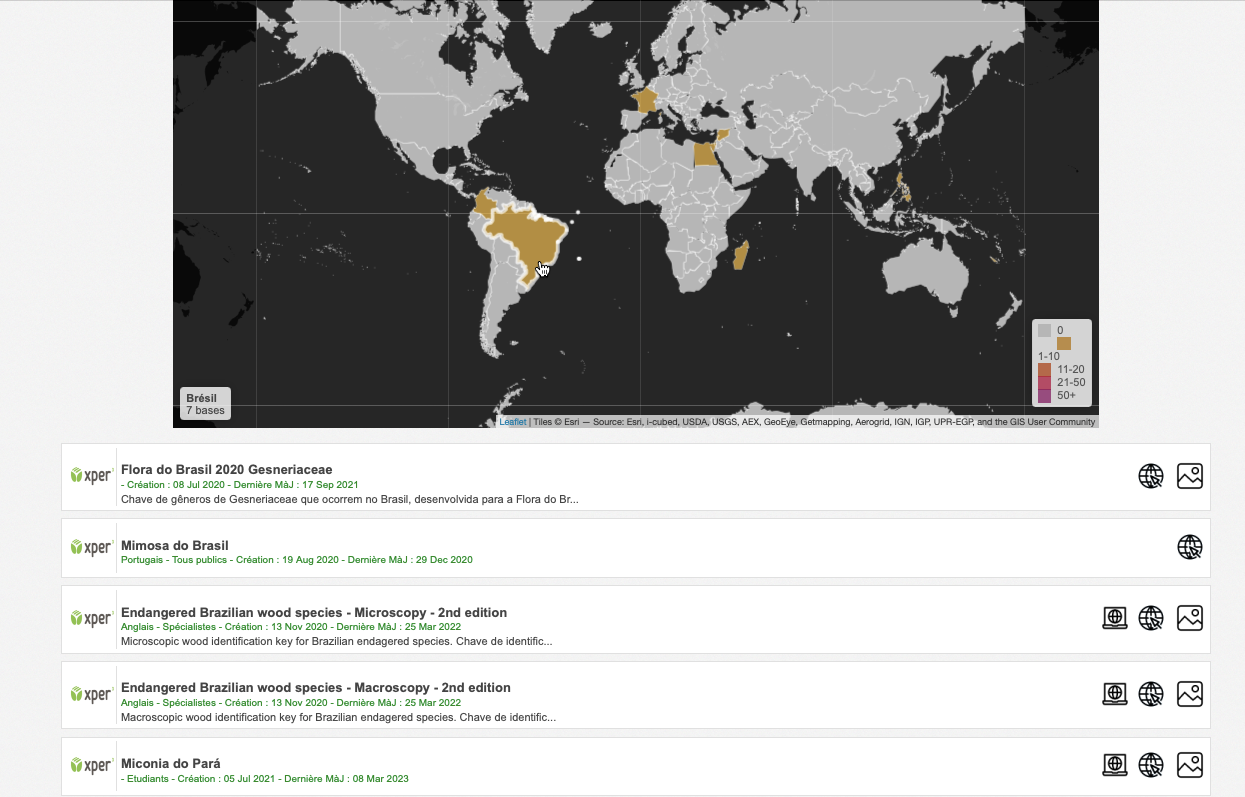Select Madagascar on the world map
This screenshot has width=1245, height=797.
tap(741, 256)
